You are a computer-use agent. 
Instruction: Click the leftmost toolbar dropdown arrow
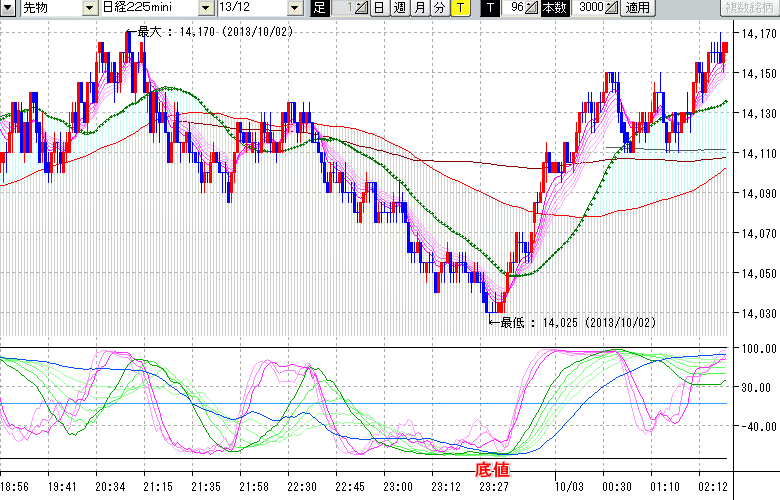(8, 8)
